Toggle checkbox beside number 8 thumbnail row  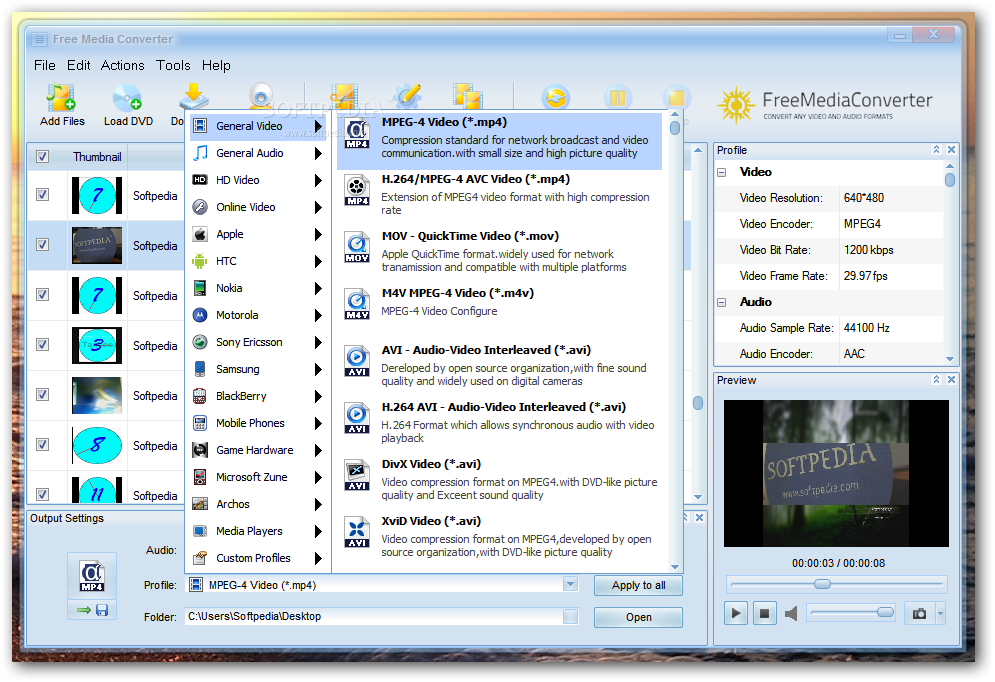pos(43,445)
